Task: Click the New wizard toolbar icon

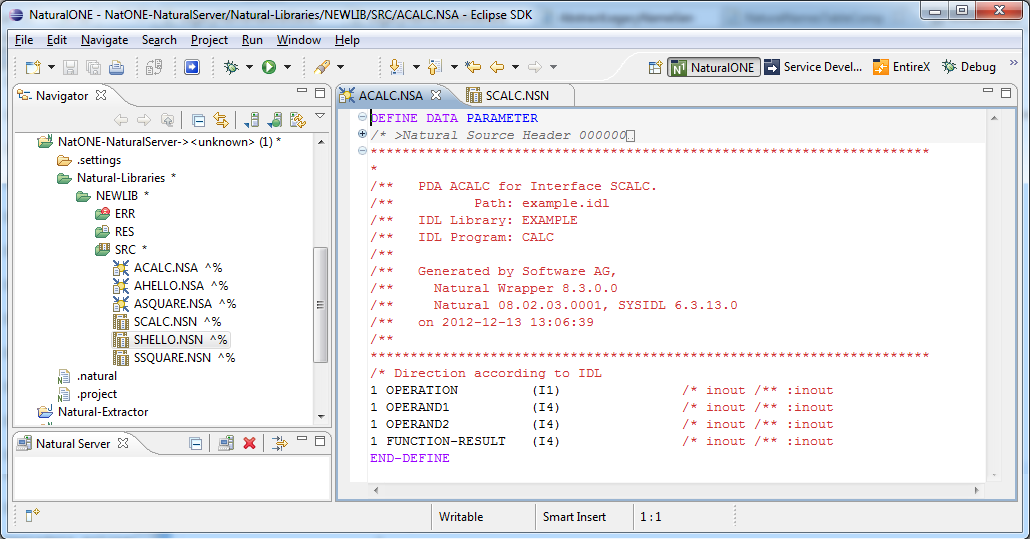Action: 32,67
